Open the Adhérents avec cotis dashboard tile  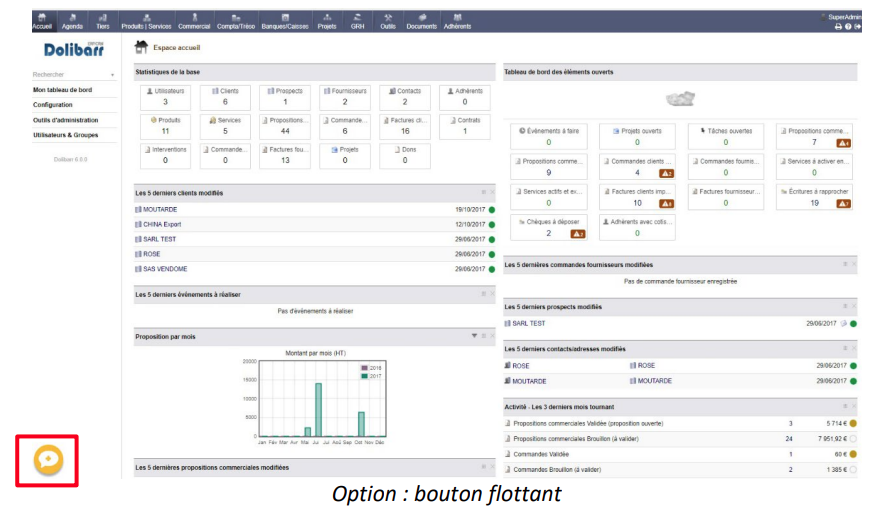tap(637, 228)
